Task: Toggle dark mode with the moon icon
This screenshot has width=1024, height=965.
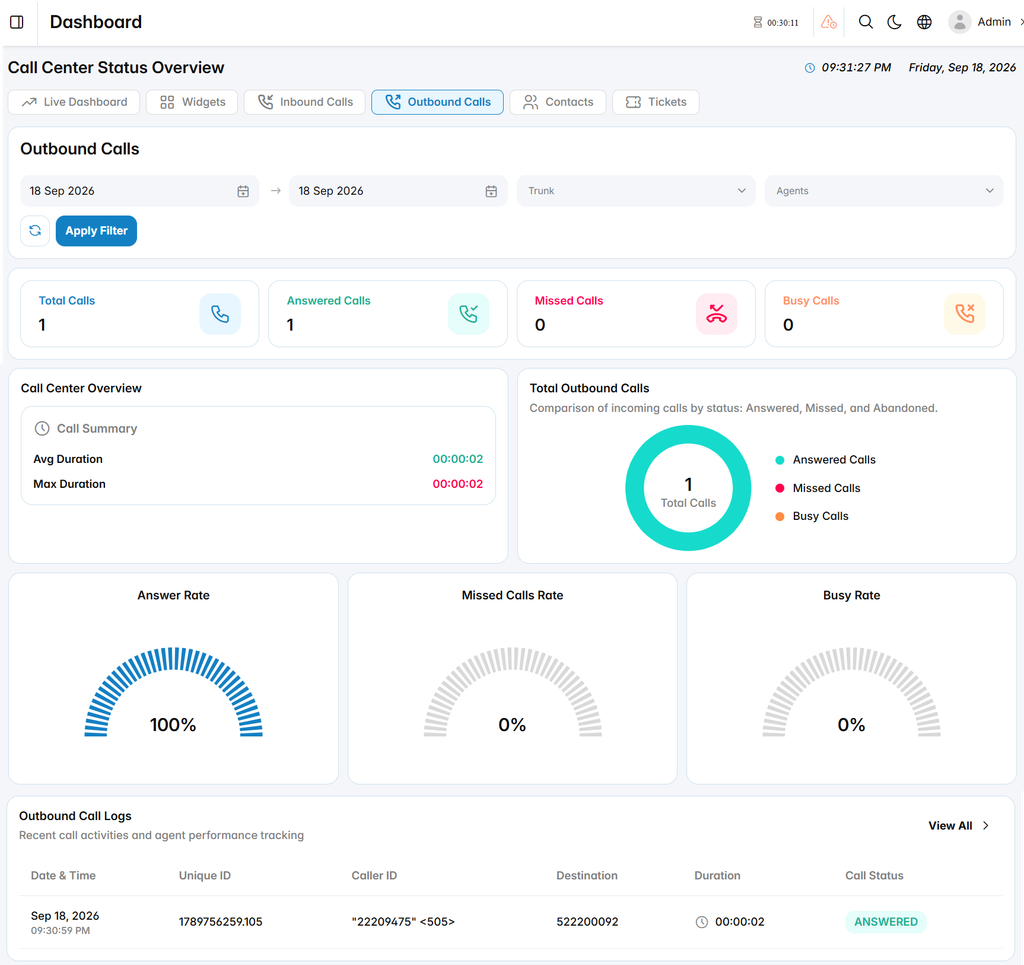Action: (x=894, y=22)
